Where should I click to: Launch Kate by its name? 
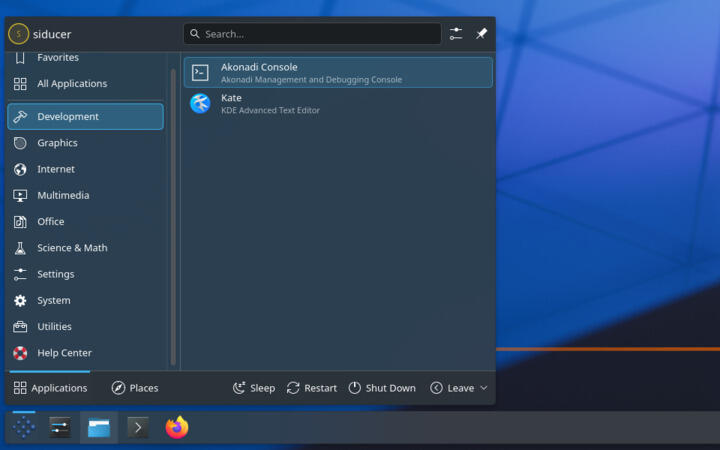pyautogui.click(x=231, y=98)
